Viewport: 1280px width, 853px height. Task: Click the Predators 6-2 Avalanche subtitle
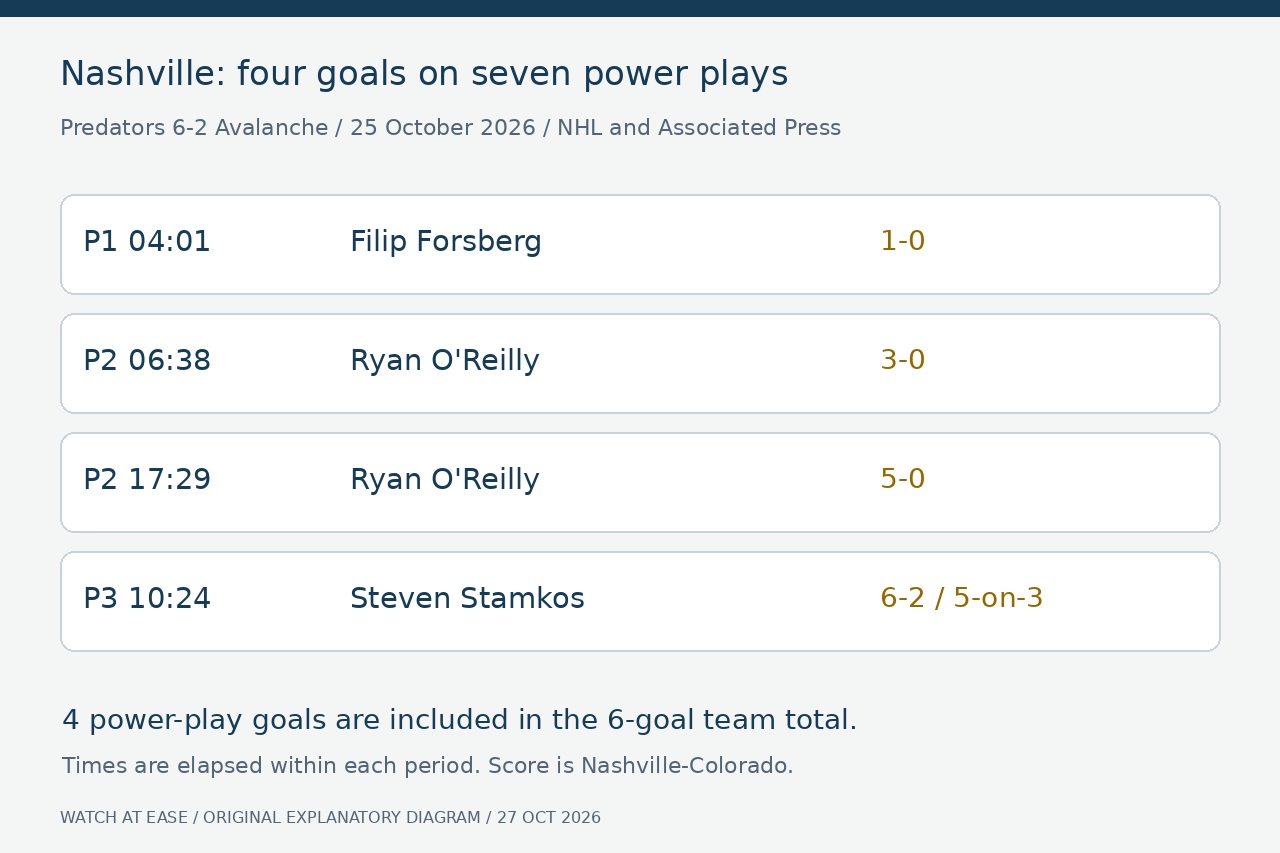(450, 128)
